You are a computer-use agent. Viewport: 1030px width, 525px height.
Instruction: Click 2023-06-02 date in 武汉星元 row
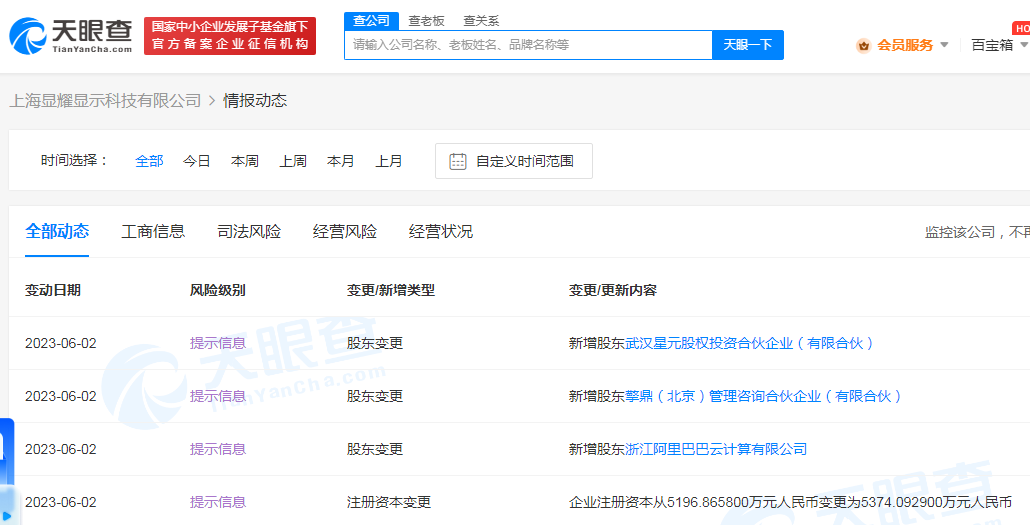(60, 343)
